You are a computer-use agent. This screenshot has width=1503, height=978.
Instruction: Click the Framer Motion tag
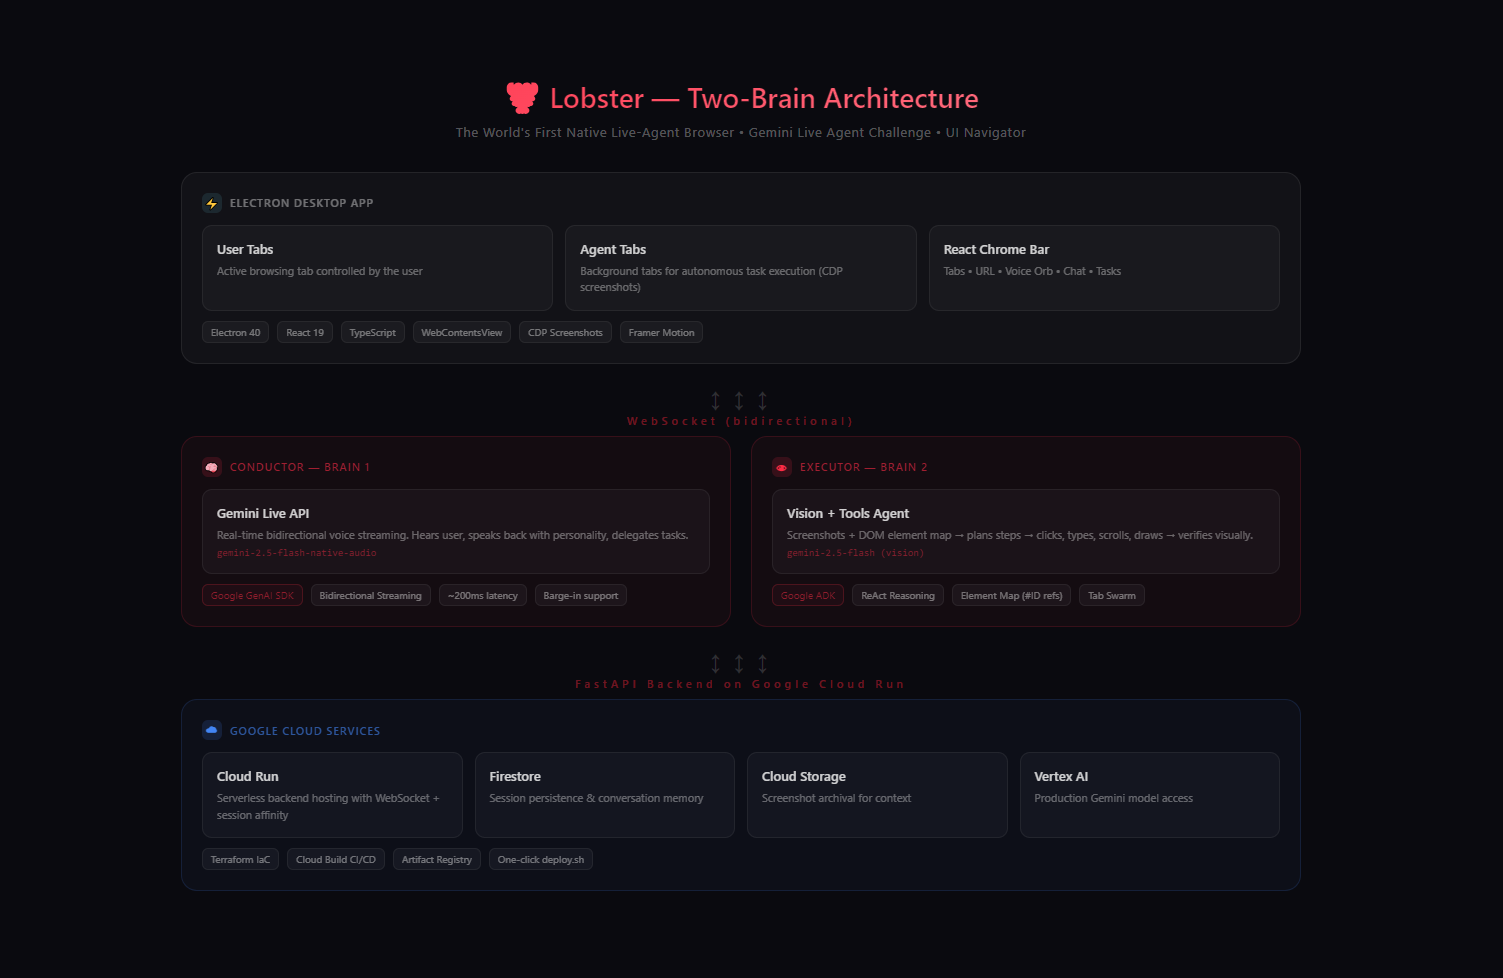point(661,332)
